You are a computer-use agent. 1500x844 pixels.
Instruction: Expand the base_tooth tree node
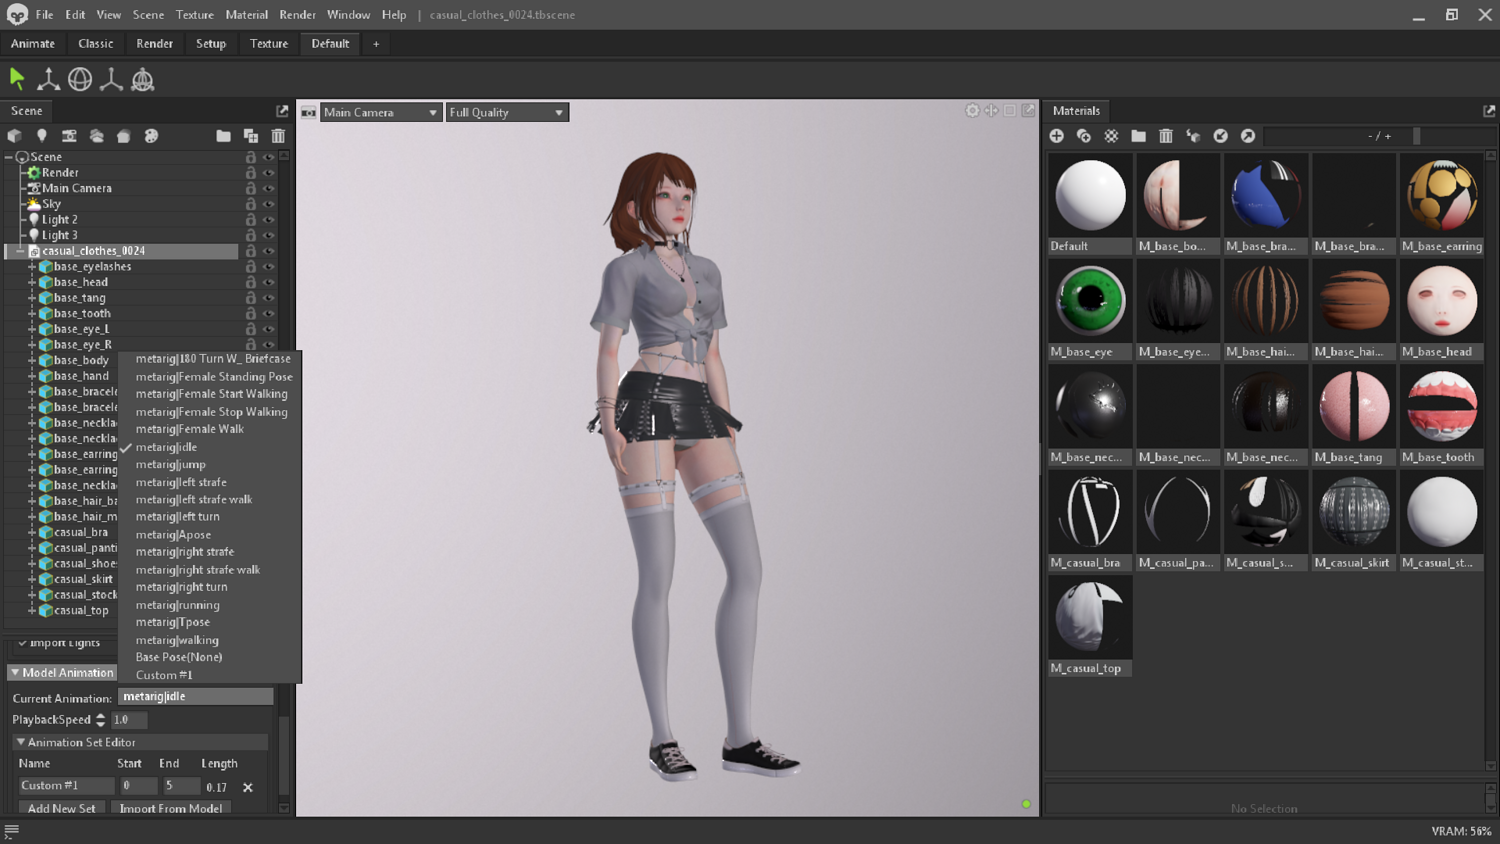(32, 314)
